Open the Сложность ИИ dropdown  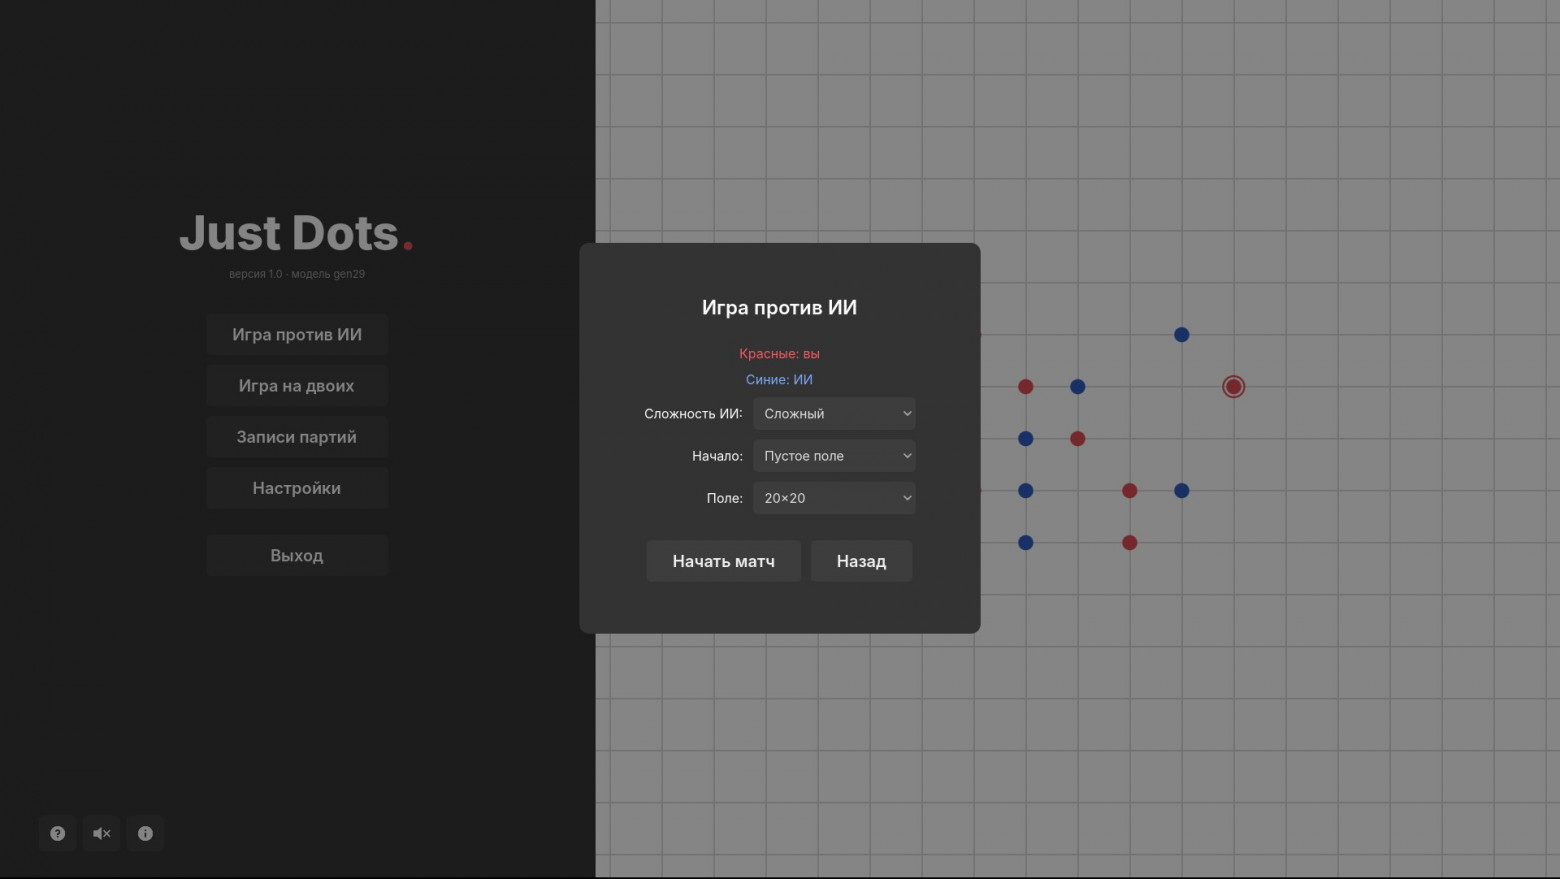point(834,413)
